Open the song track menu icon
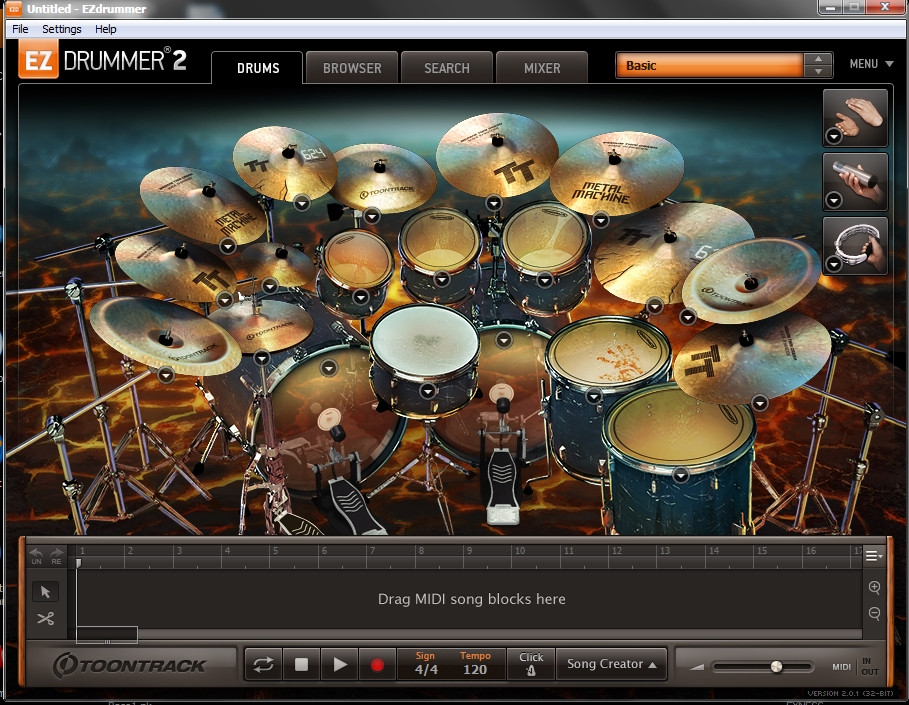Image resolution: width=909 pixels, height=705 pixels. tap(874, 556)
